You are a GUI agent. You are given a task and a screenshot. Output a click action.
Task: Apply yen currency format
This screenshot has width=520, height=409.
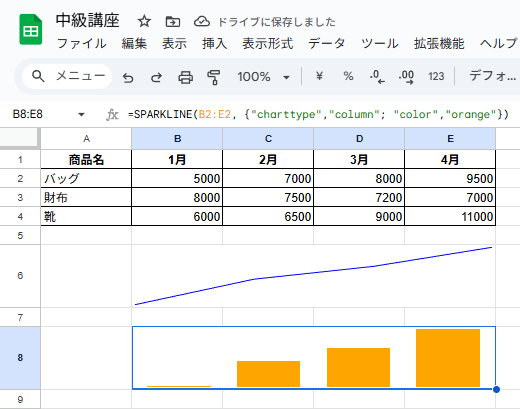[x=319, y=76]
